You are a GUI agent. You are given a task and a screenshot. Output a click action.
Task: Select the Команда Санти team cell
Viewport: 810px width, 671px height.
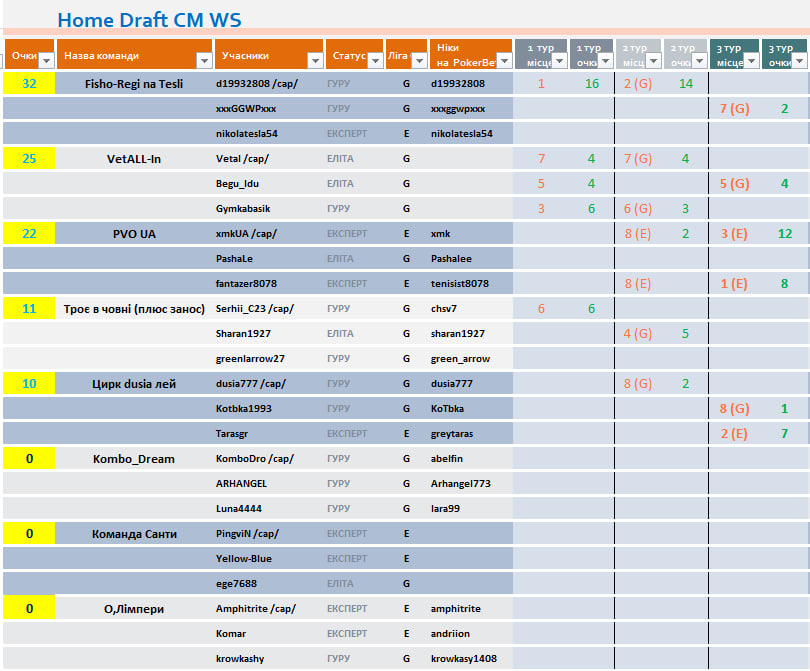pyautogui.click(x=133, y=534)
